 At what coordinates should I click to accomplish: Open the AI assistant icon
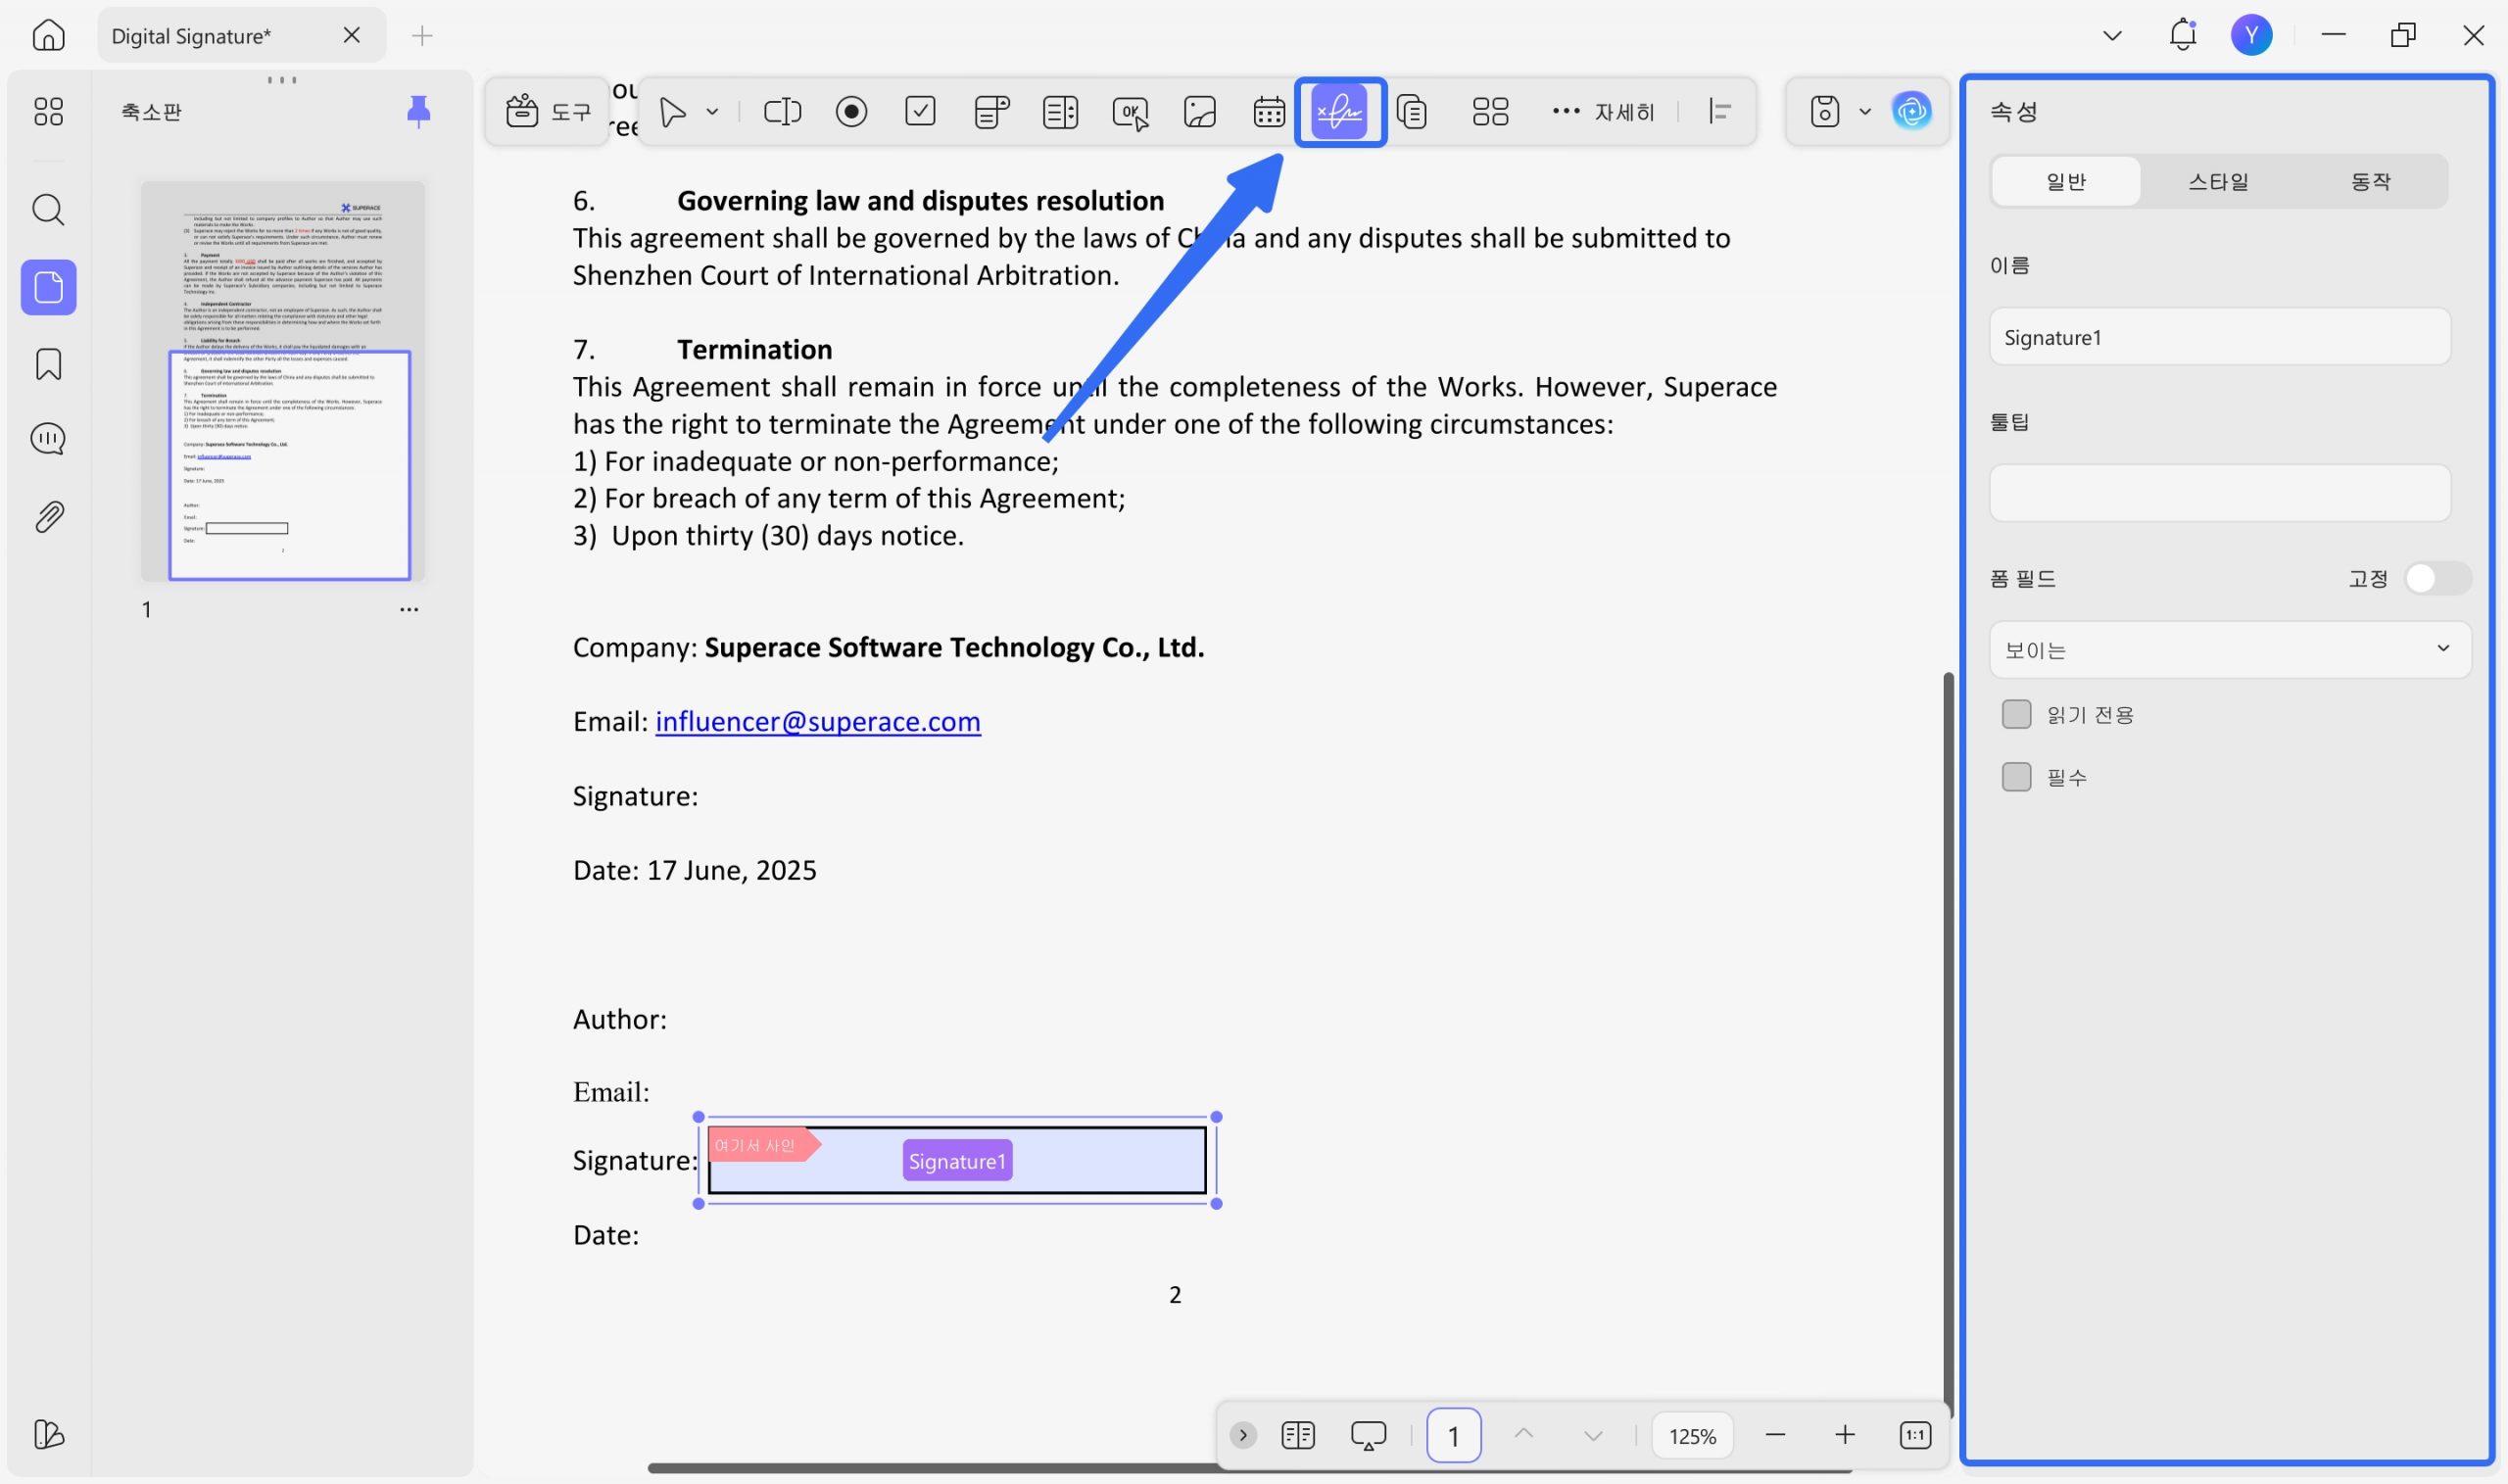[1911, 111]
